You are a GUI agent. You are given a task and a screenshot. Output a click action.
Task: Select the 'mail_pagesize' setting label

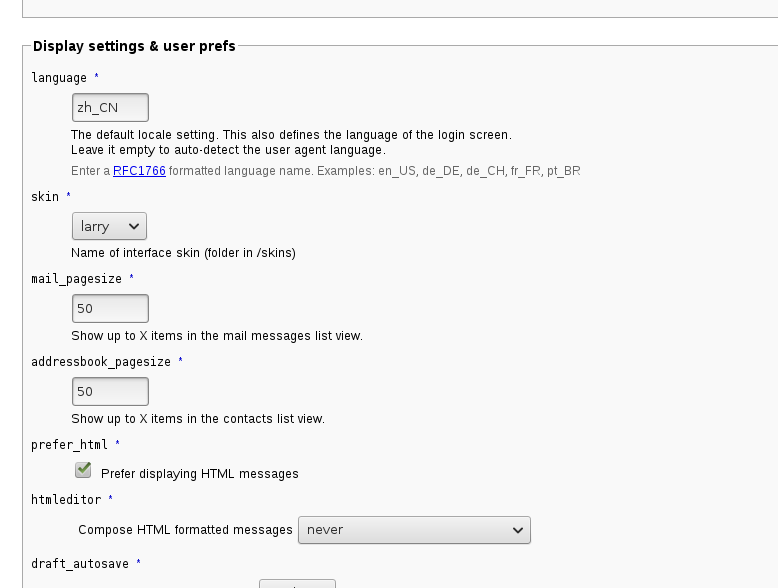(x=76, y=279)
